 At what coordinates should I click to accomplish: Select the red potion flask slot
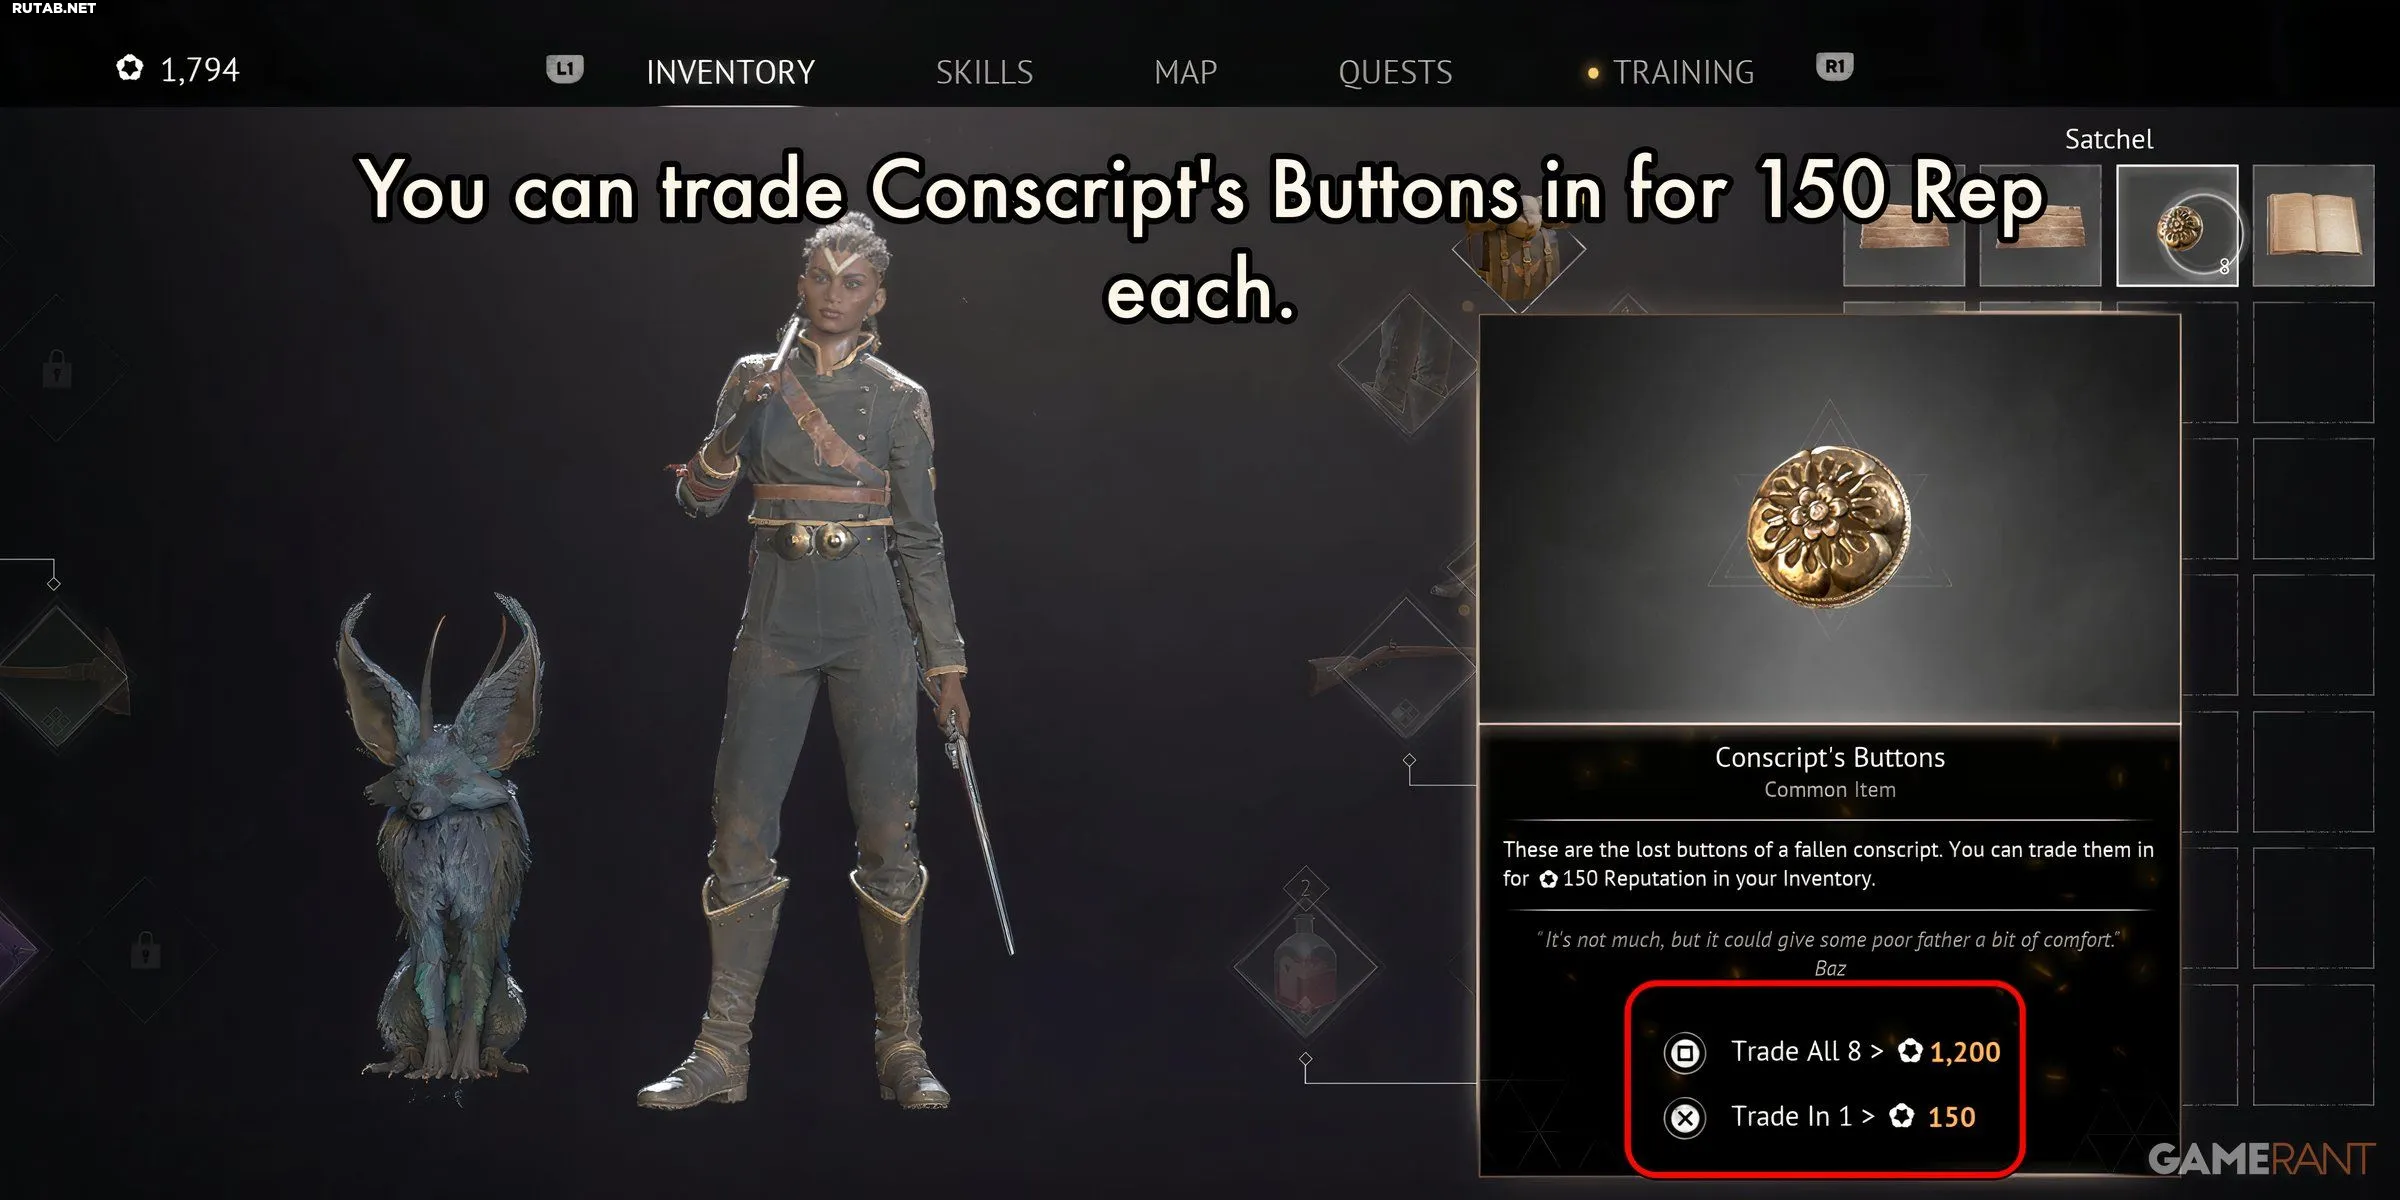[1305, 966]
